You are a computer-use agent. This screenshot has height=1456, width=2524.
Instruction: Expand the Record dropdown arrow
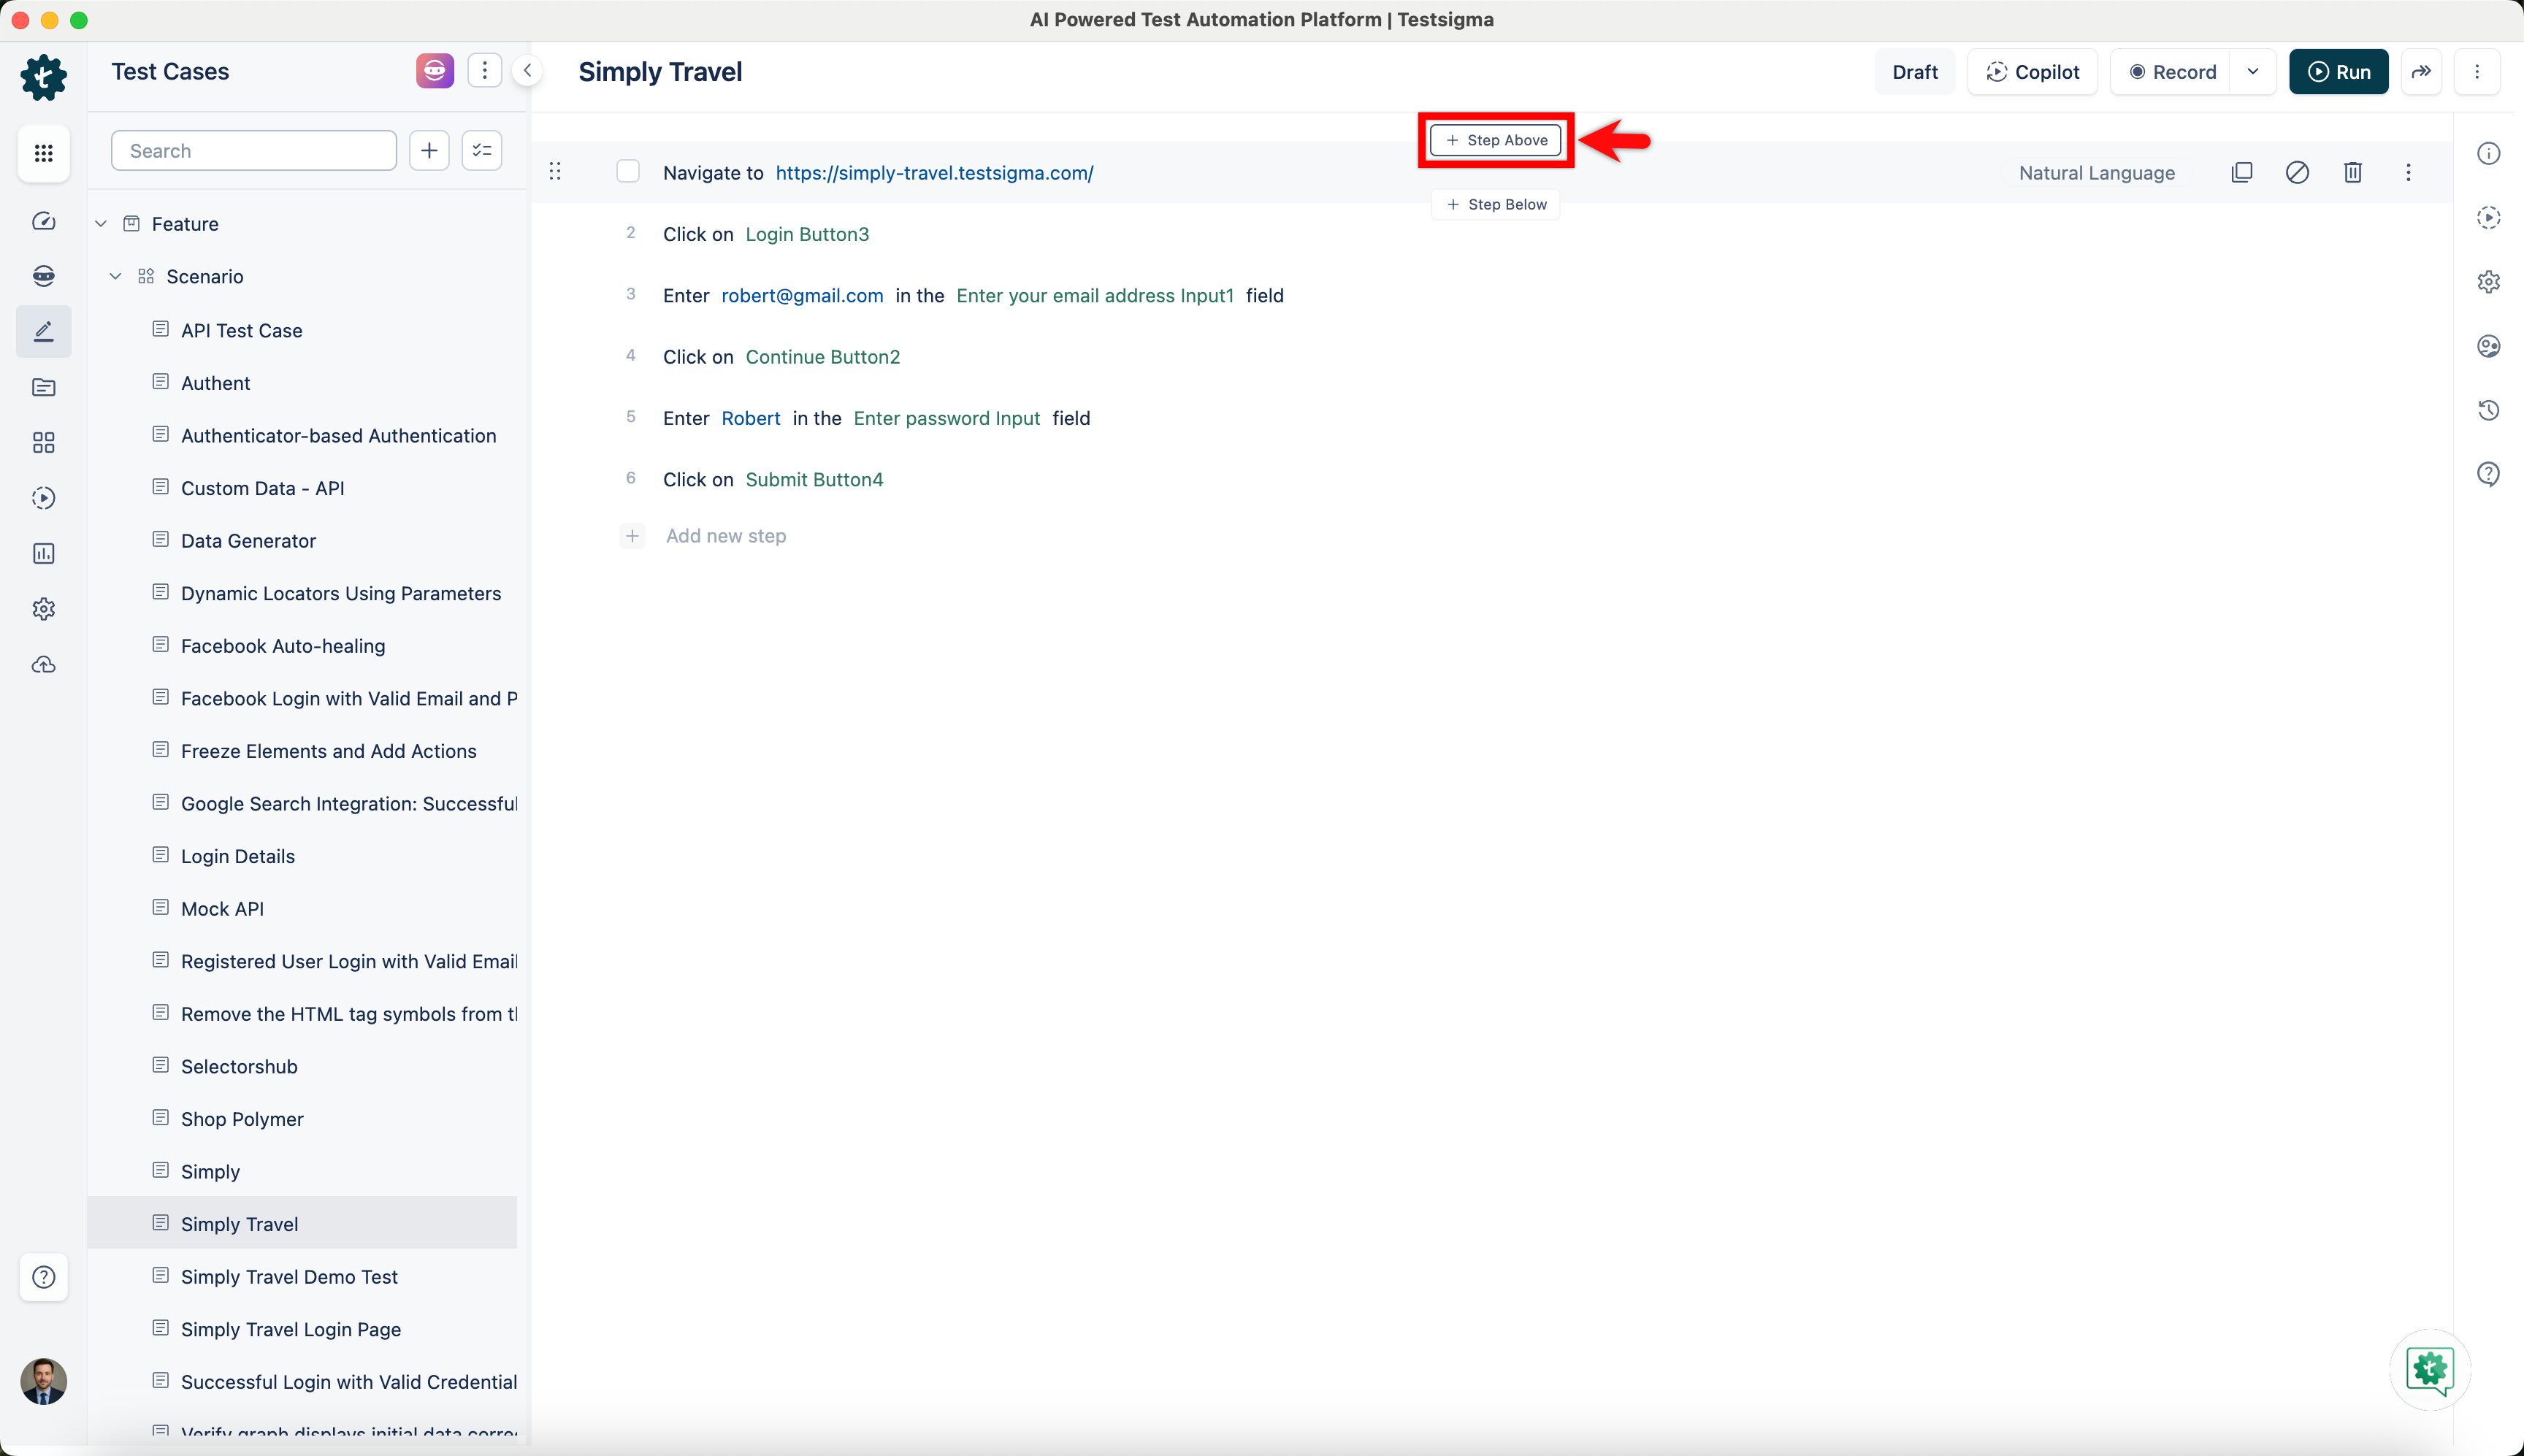tap(2253, 72)
